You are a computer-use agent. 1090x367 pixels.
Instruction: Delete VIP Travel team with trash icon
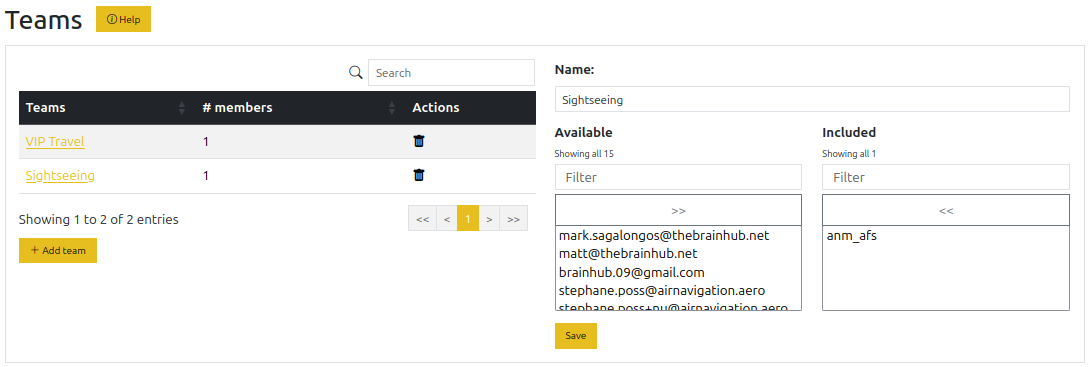pos(418,141)
